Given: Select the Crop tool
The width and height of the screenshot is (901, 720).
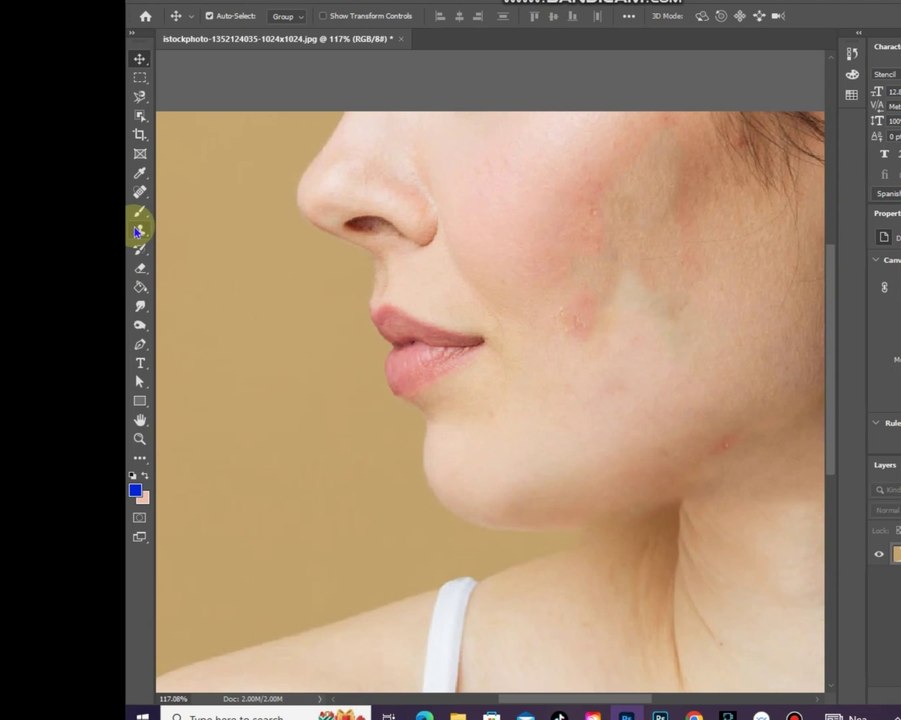Looking at the screenshot, I should point(140,134).
